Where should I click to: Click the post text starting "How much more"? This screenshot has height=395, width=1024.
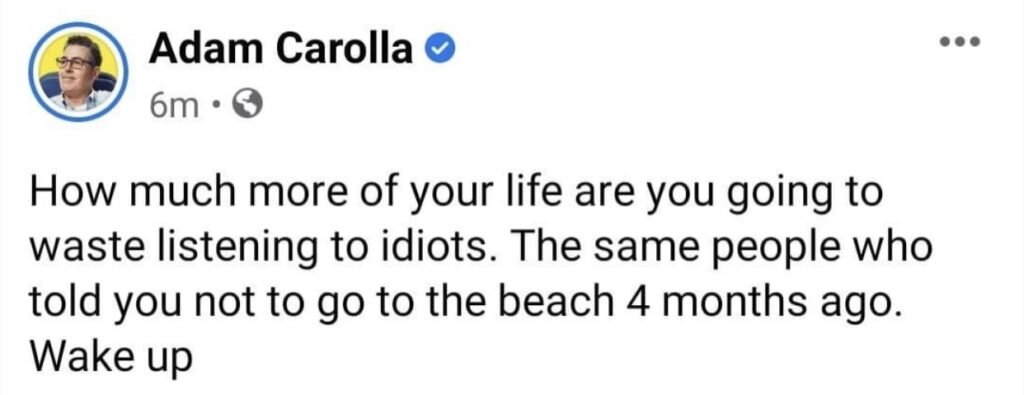click(481, 274)
